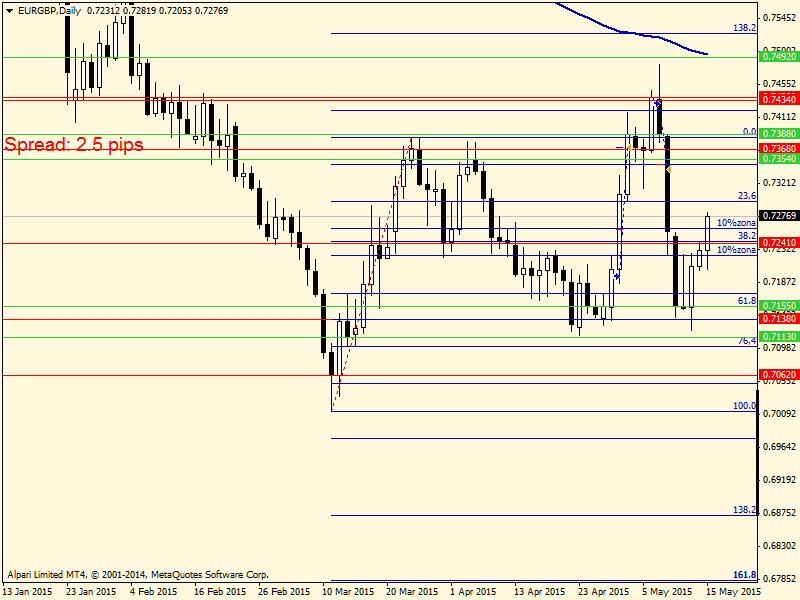The image size is (800, 600).
Task: Click the 10 Mar 2015 date label
Action: (348, 592)
